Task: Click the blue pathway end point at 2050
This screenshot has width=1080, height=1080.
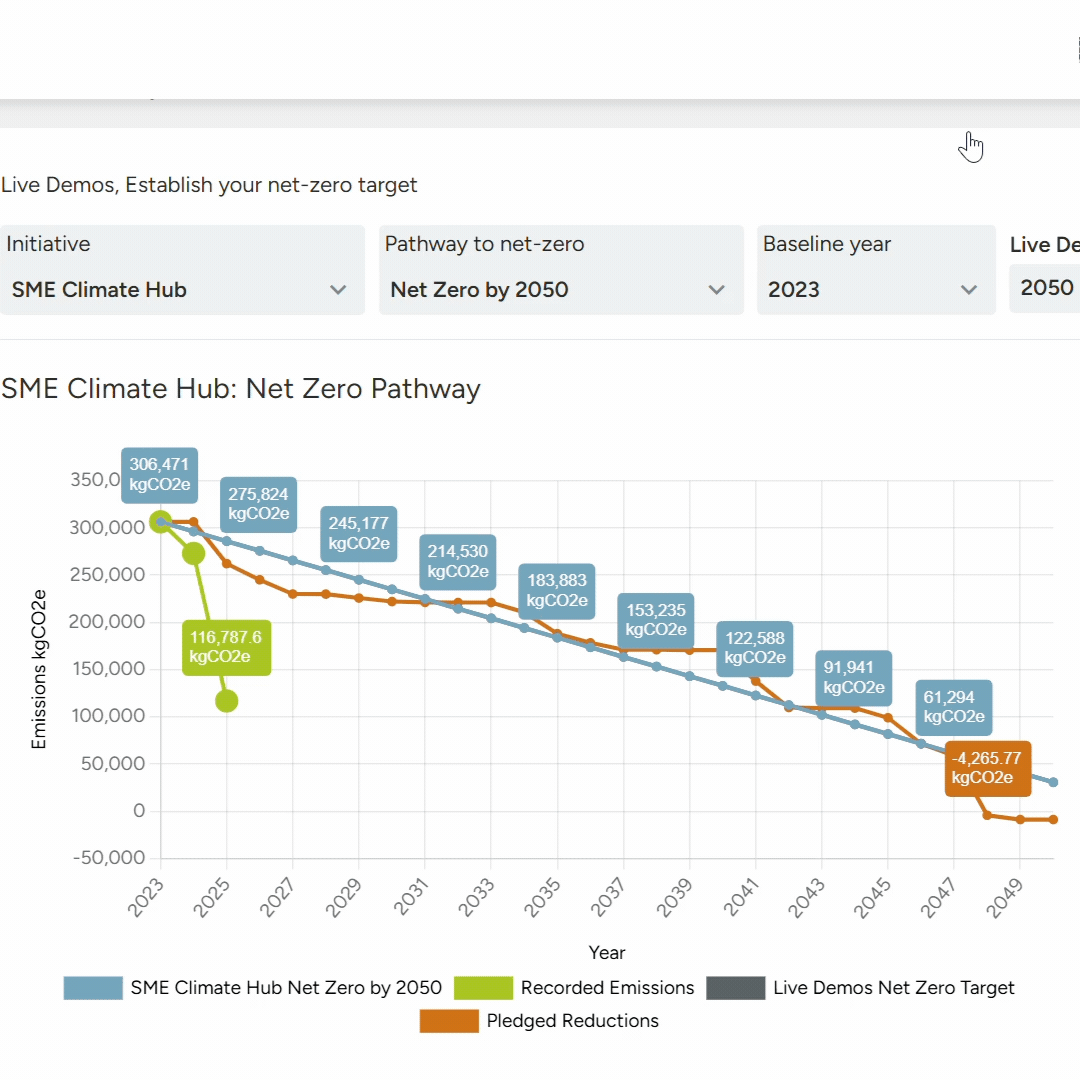Action: [x=1053, y=782]
